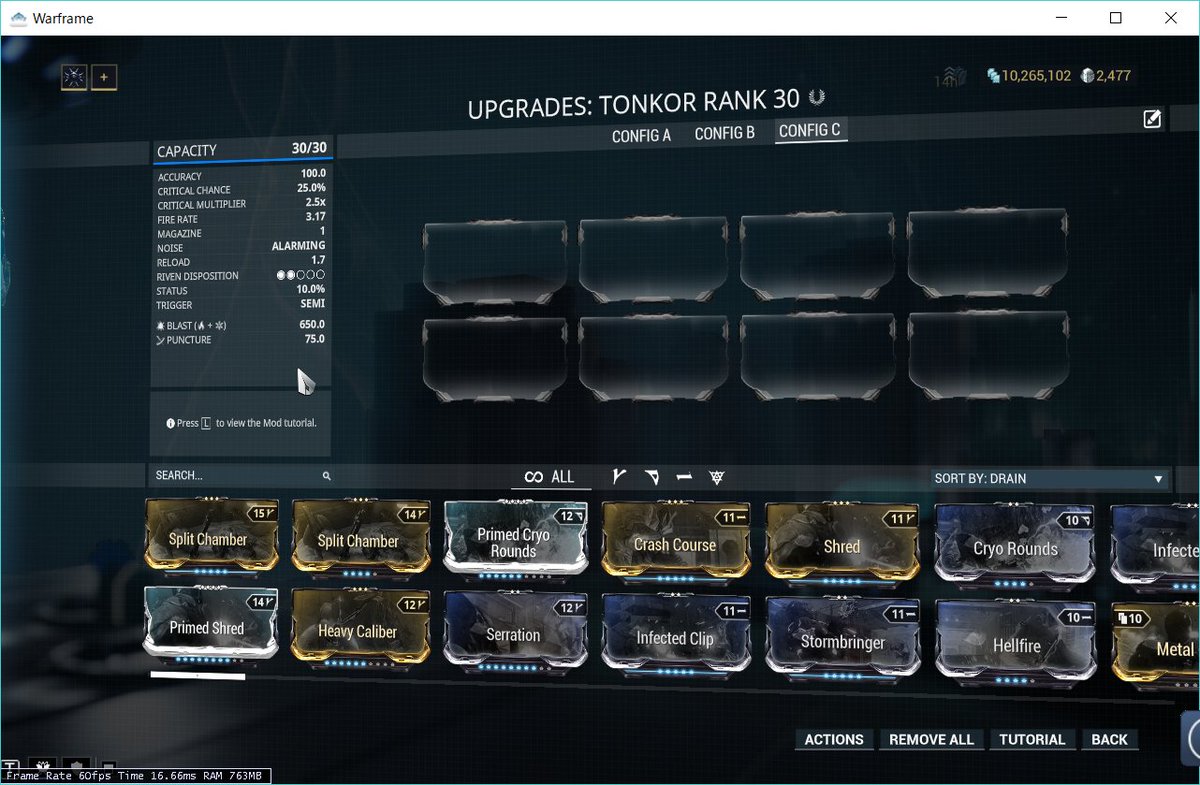Select the Split Chamber mod with drain 14
Screen dimensions: 1200x785
tap(360, 539)
